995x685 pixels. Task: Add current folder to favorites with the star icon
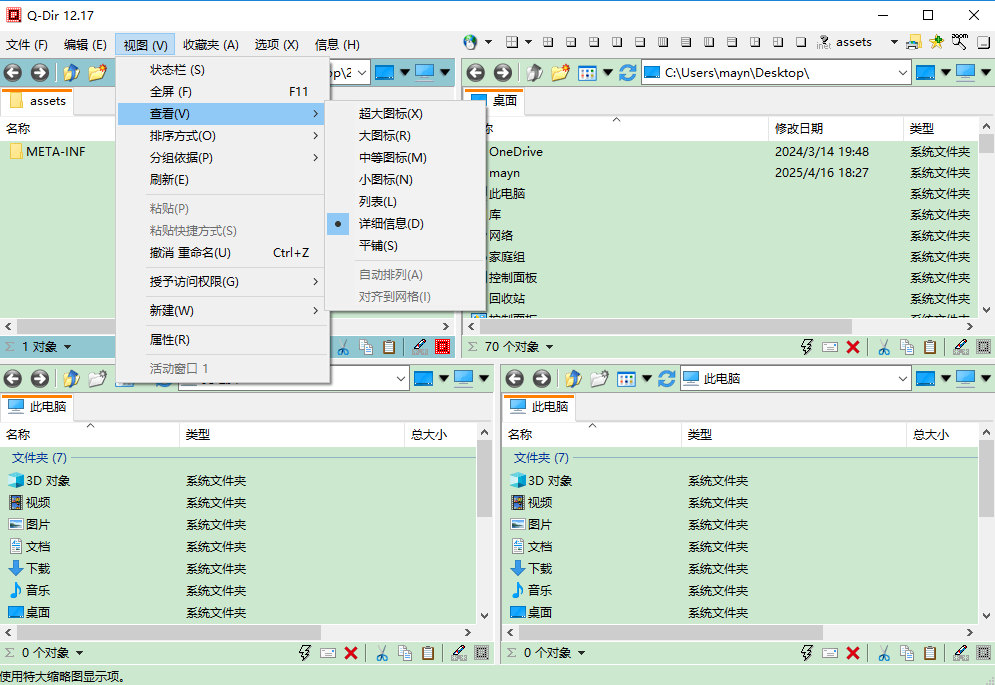tap(936, 43)
